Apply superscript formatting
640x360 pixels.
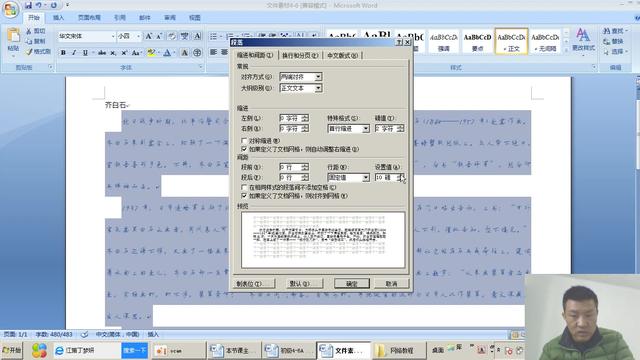tap(124, 53)
